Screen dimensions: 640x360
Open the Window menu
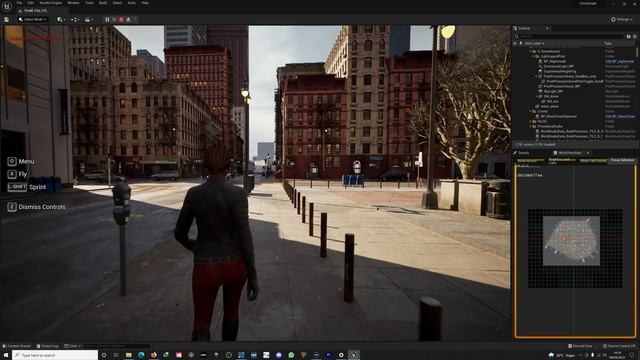[x=73, y=3]
